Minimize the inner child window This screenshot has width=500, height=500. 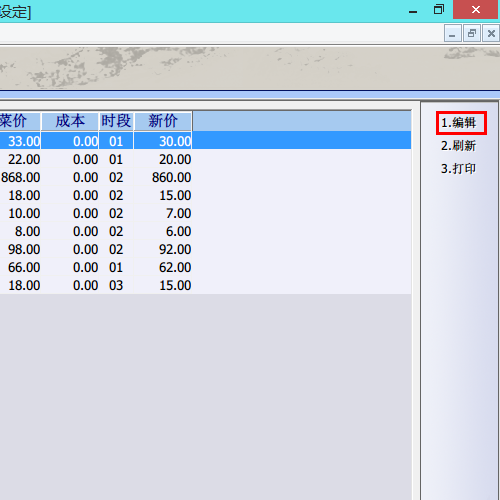452,33
